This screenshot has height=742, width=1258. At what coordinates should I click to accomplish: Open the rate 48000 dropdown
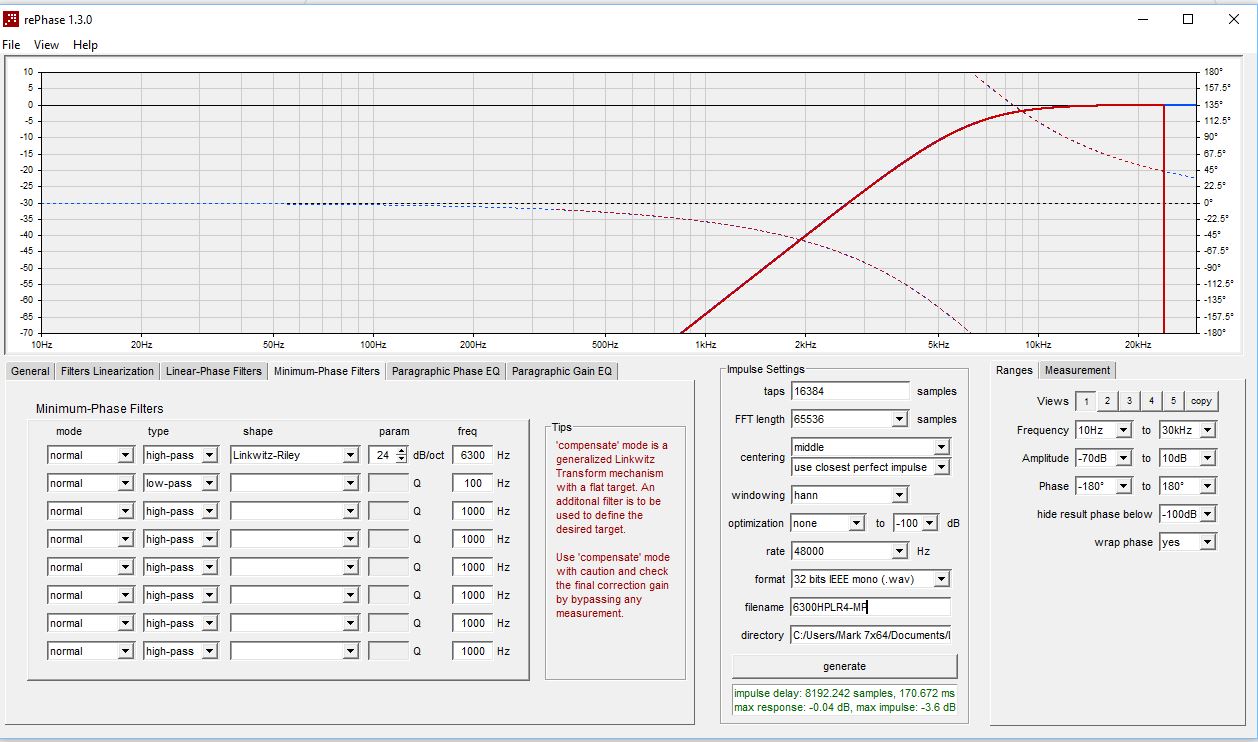[849, 551]
